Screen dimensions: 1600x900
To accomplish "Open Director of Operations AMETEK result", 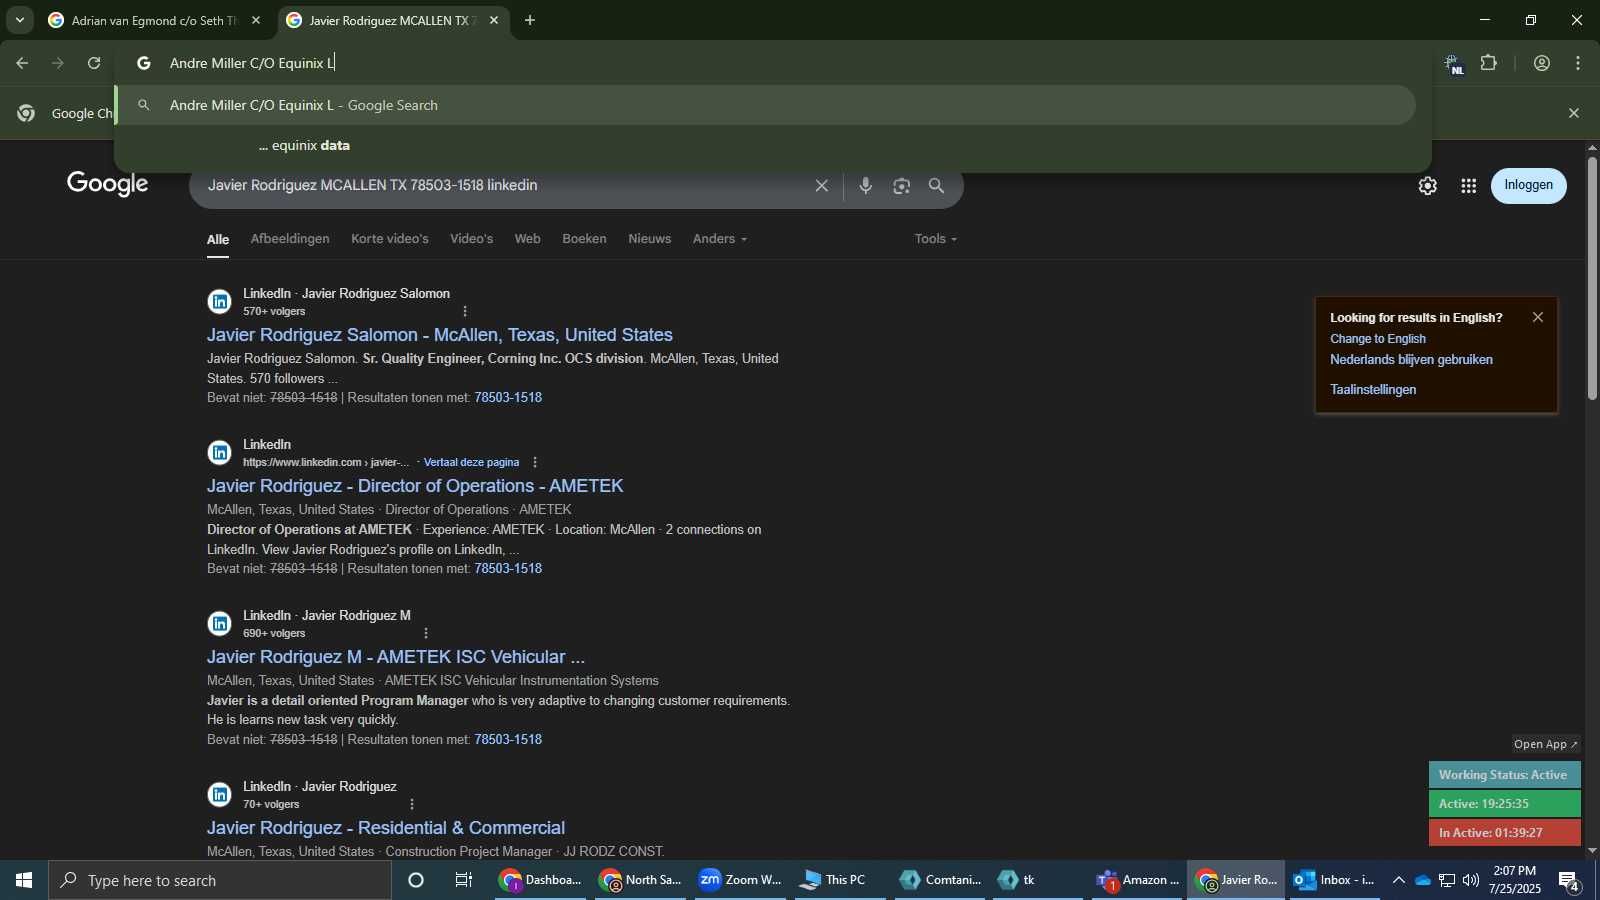I will click(x=415, y=486).
